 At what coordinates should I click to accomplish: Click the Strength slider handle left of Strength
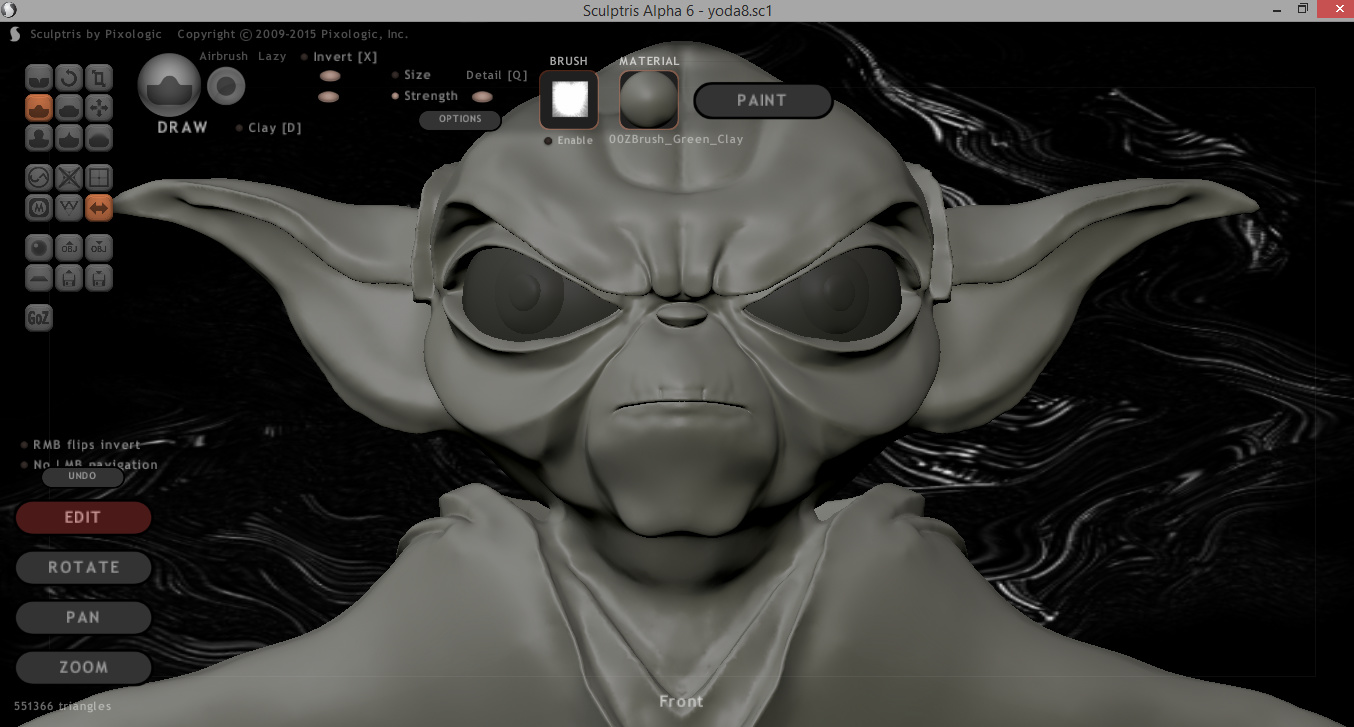[x=328, y=97]
